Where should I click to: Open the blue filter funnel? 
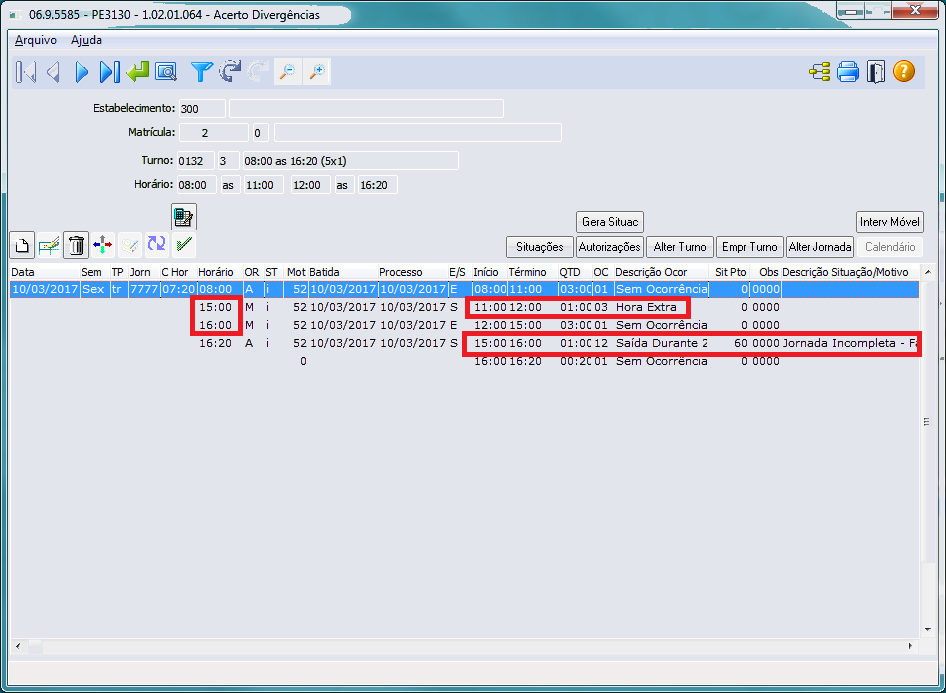pos(201,72)
